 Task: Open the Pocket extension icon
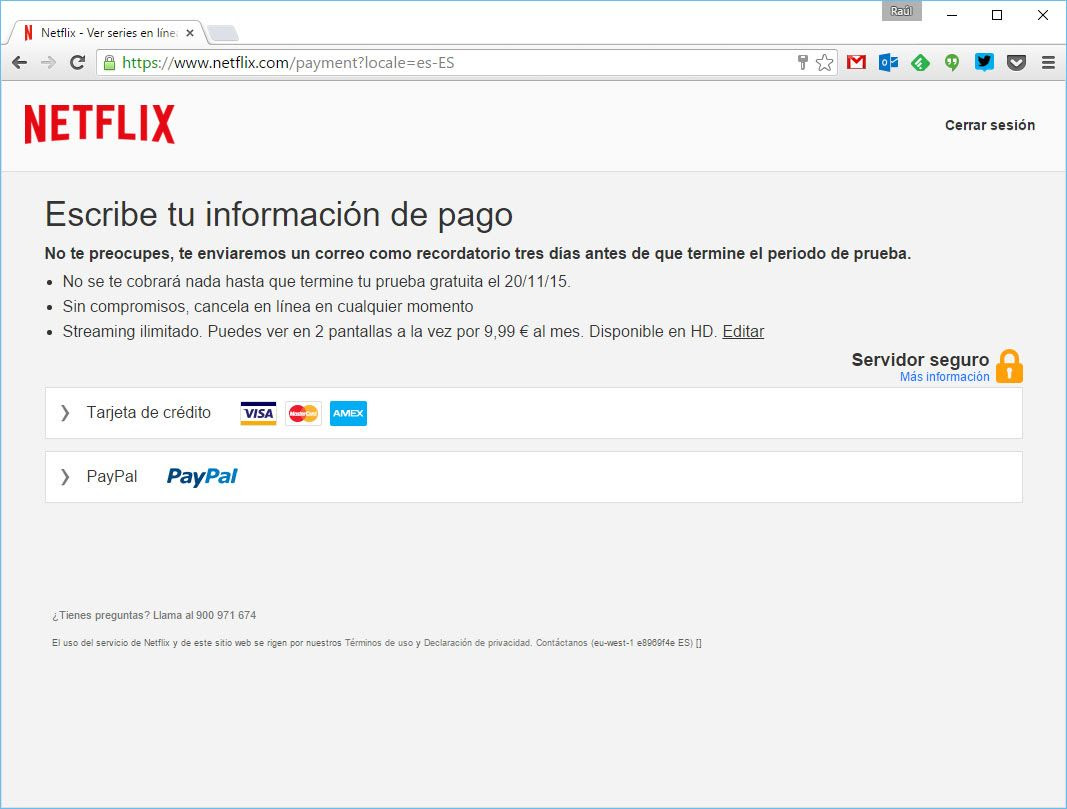coord(1016,63)
